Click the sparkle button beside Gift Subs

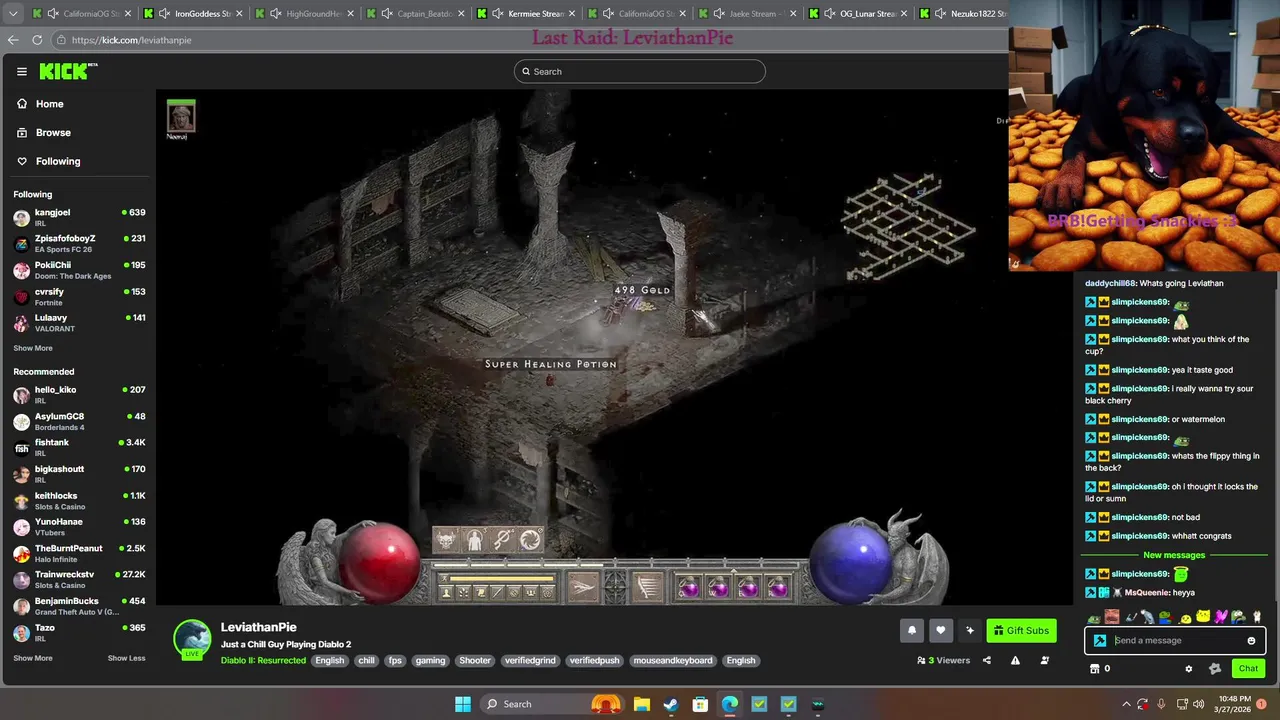point(969,630)
